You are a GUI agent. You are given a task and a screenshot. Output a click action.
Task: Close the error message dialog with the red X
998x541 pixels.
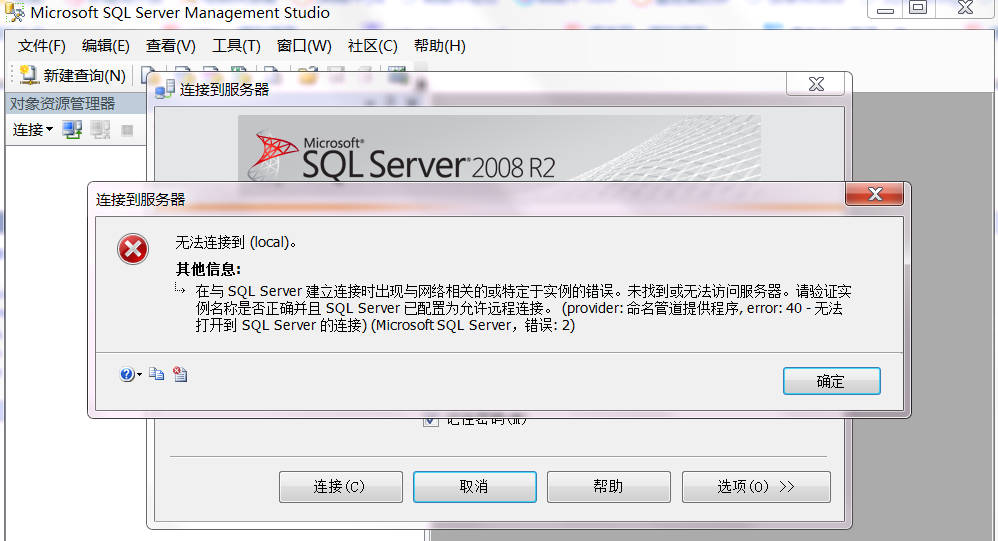point(875,194)
